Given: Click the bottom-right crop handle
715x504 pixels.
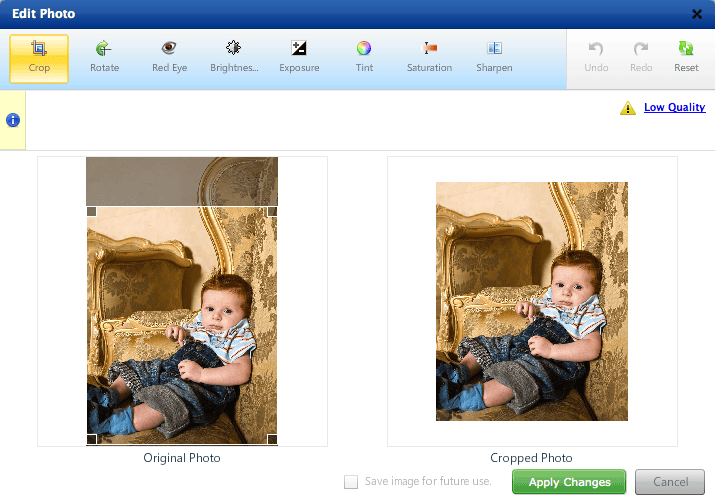Looking at the screenshot, I should coord(272,439).
